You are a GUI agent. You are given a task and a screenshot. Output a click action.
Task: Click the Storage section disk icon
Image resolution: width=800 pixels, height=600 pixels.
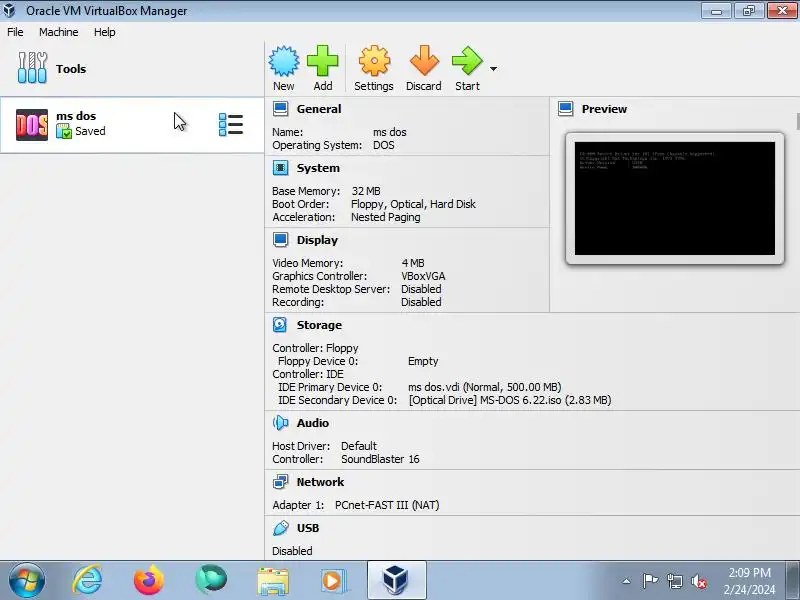pos(280,325)
